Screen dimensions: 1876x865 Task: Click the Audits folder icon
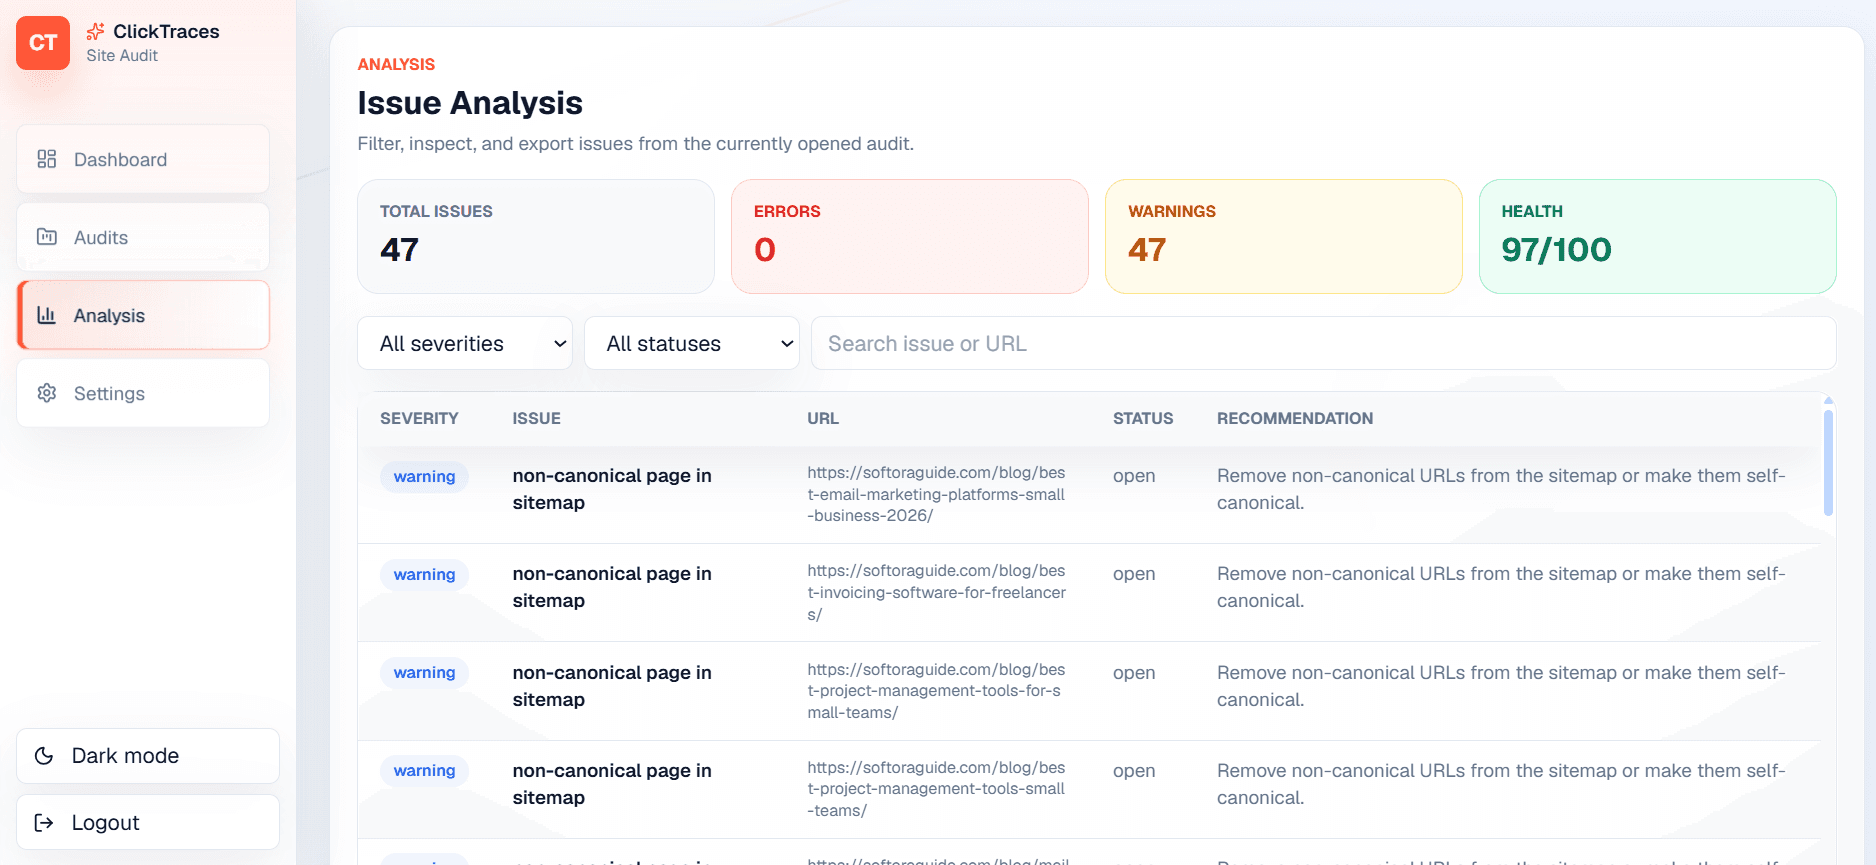point(47,237)
